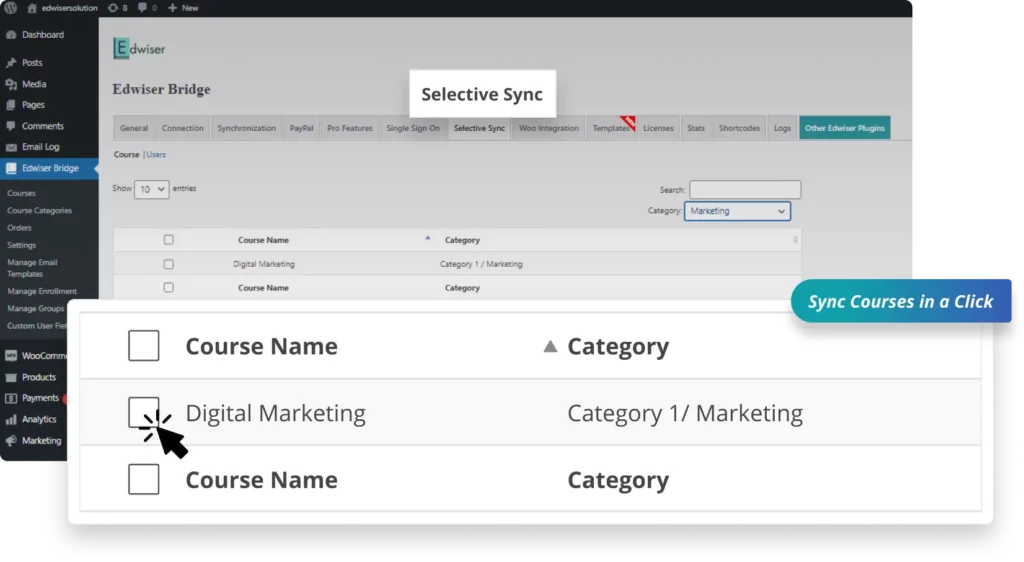
Task: Check the small Digital Marketing row checkbox
Action: click(168, 264)
